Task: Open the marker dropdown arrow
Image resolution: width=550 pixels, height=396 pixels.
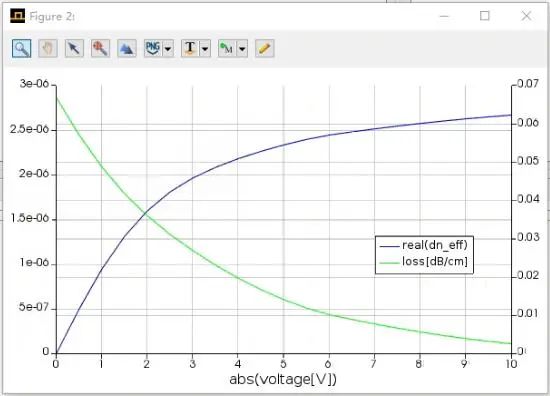Action: coord(242,48)
